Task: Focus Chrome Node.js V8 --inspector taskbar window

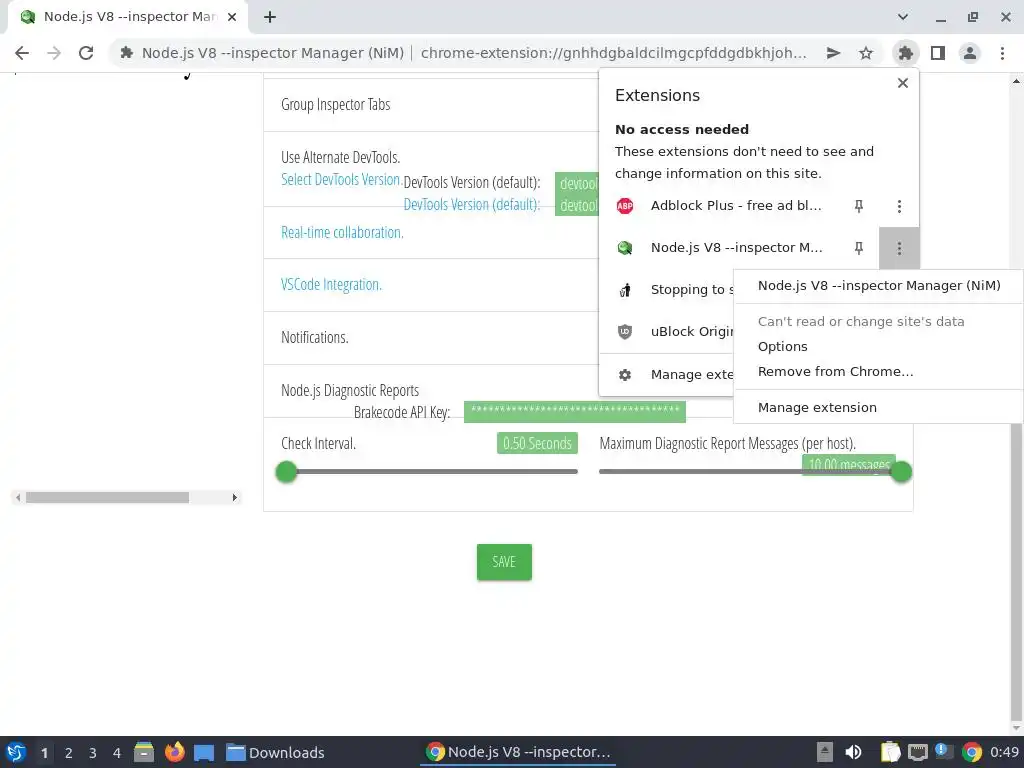Action: tap(518, 752)
